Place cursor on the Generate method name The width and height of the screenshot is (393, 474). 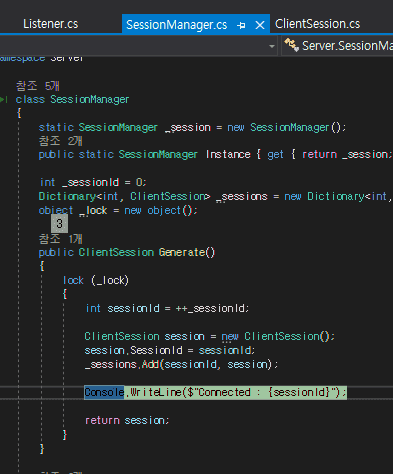point(182,252)
